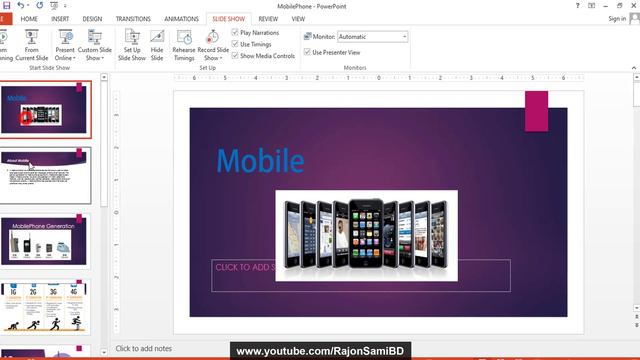Click the Save icon in quick access toolbar
This screenshot has width=640, height=360.
pos(6,5)
